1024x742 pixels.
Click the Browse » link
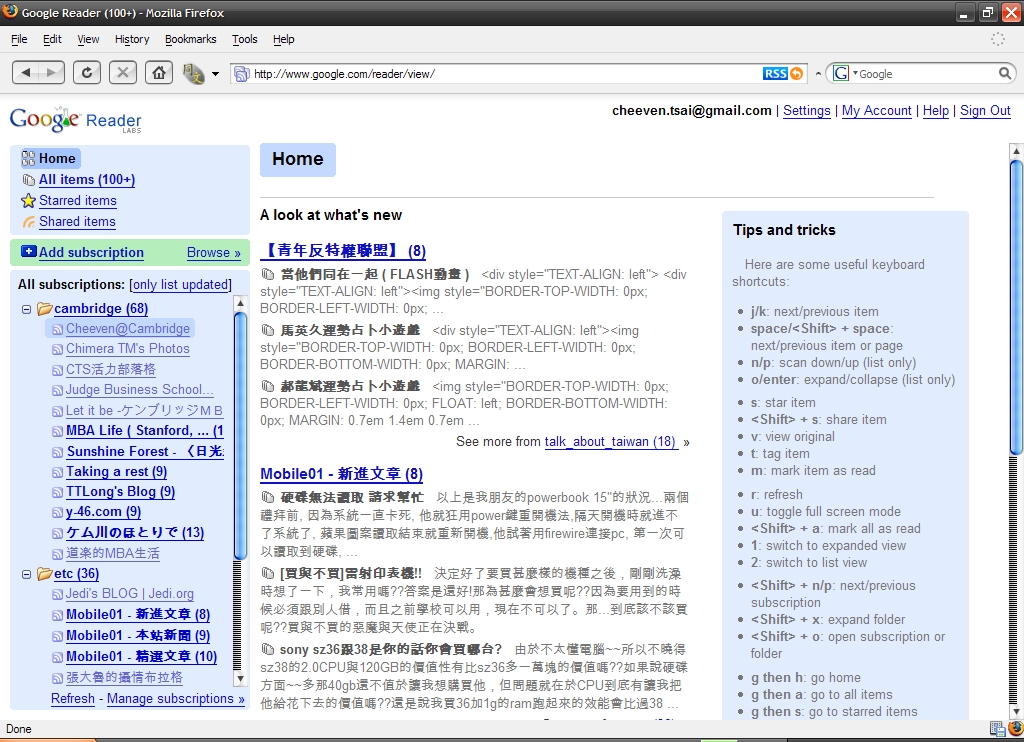(214, 253)
